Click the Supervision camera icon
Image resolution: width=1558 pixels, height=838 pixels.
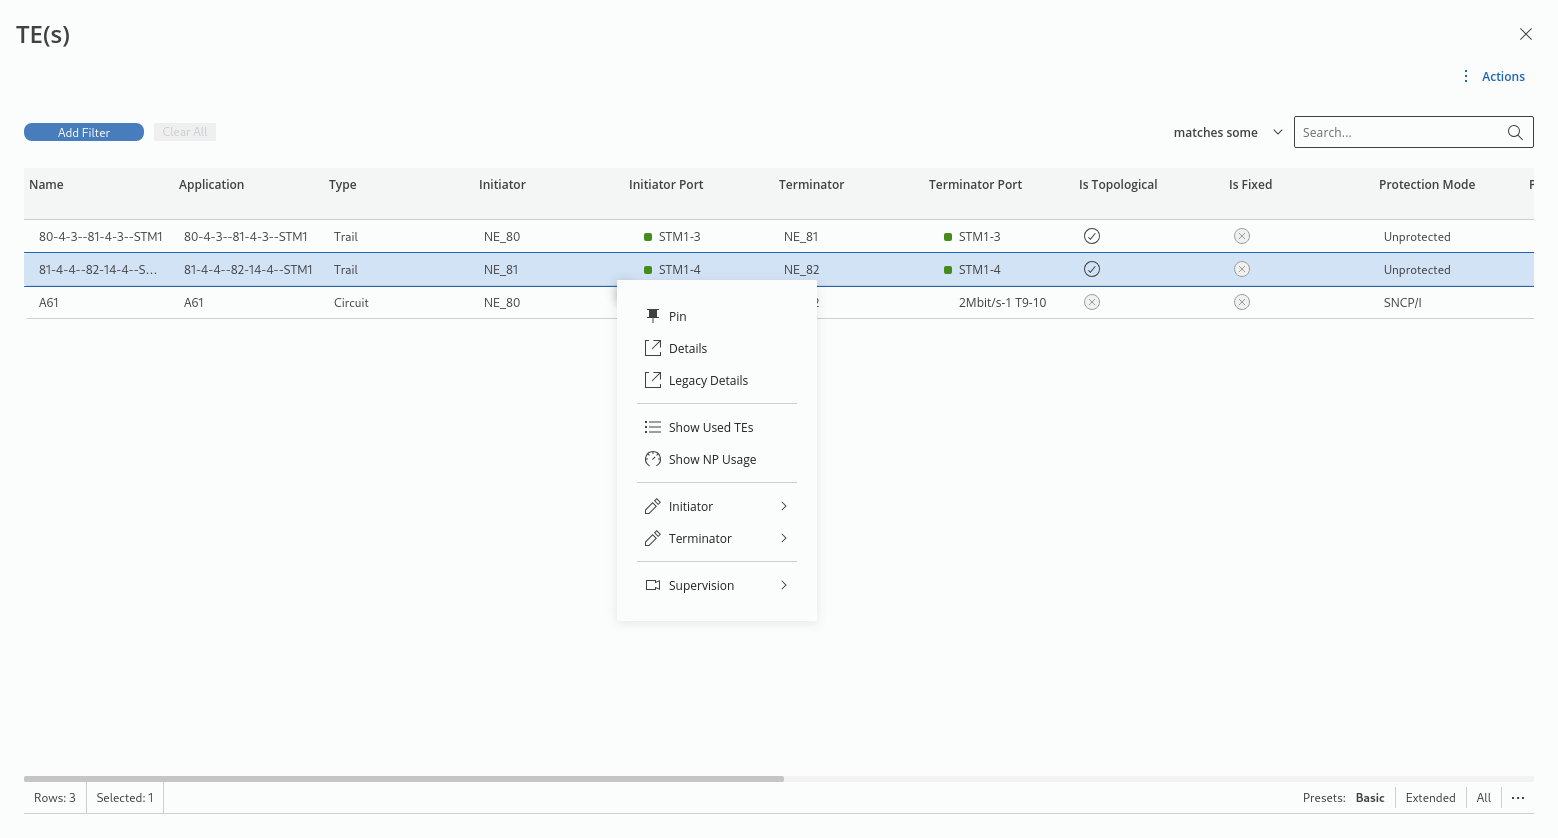coord(653,585)
